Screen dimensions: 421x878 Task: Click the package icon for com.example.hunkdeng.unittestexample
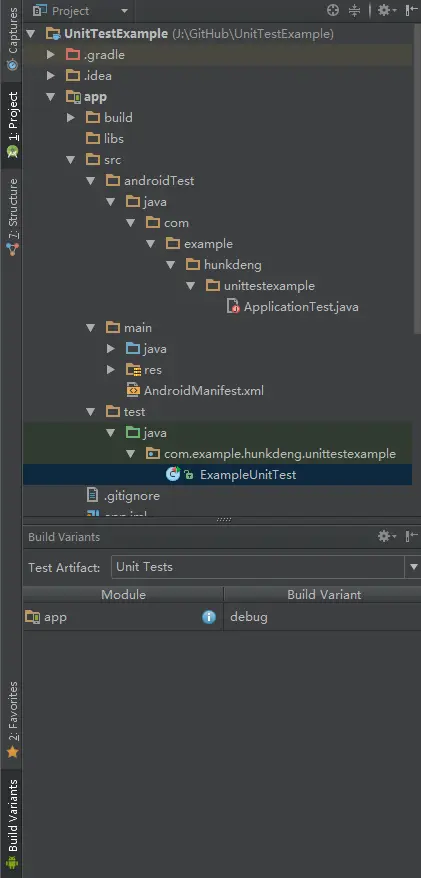153,454
